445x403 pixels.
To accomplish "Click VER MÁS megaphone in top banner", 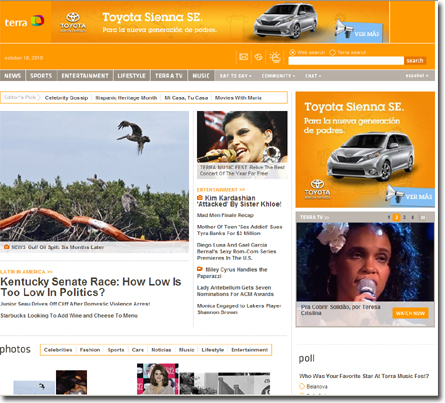I will coord(358,31).
